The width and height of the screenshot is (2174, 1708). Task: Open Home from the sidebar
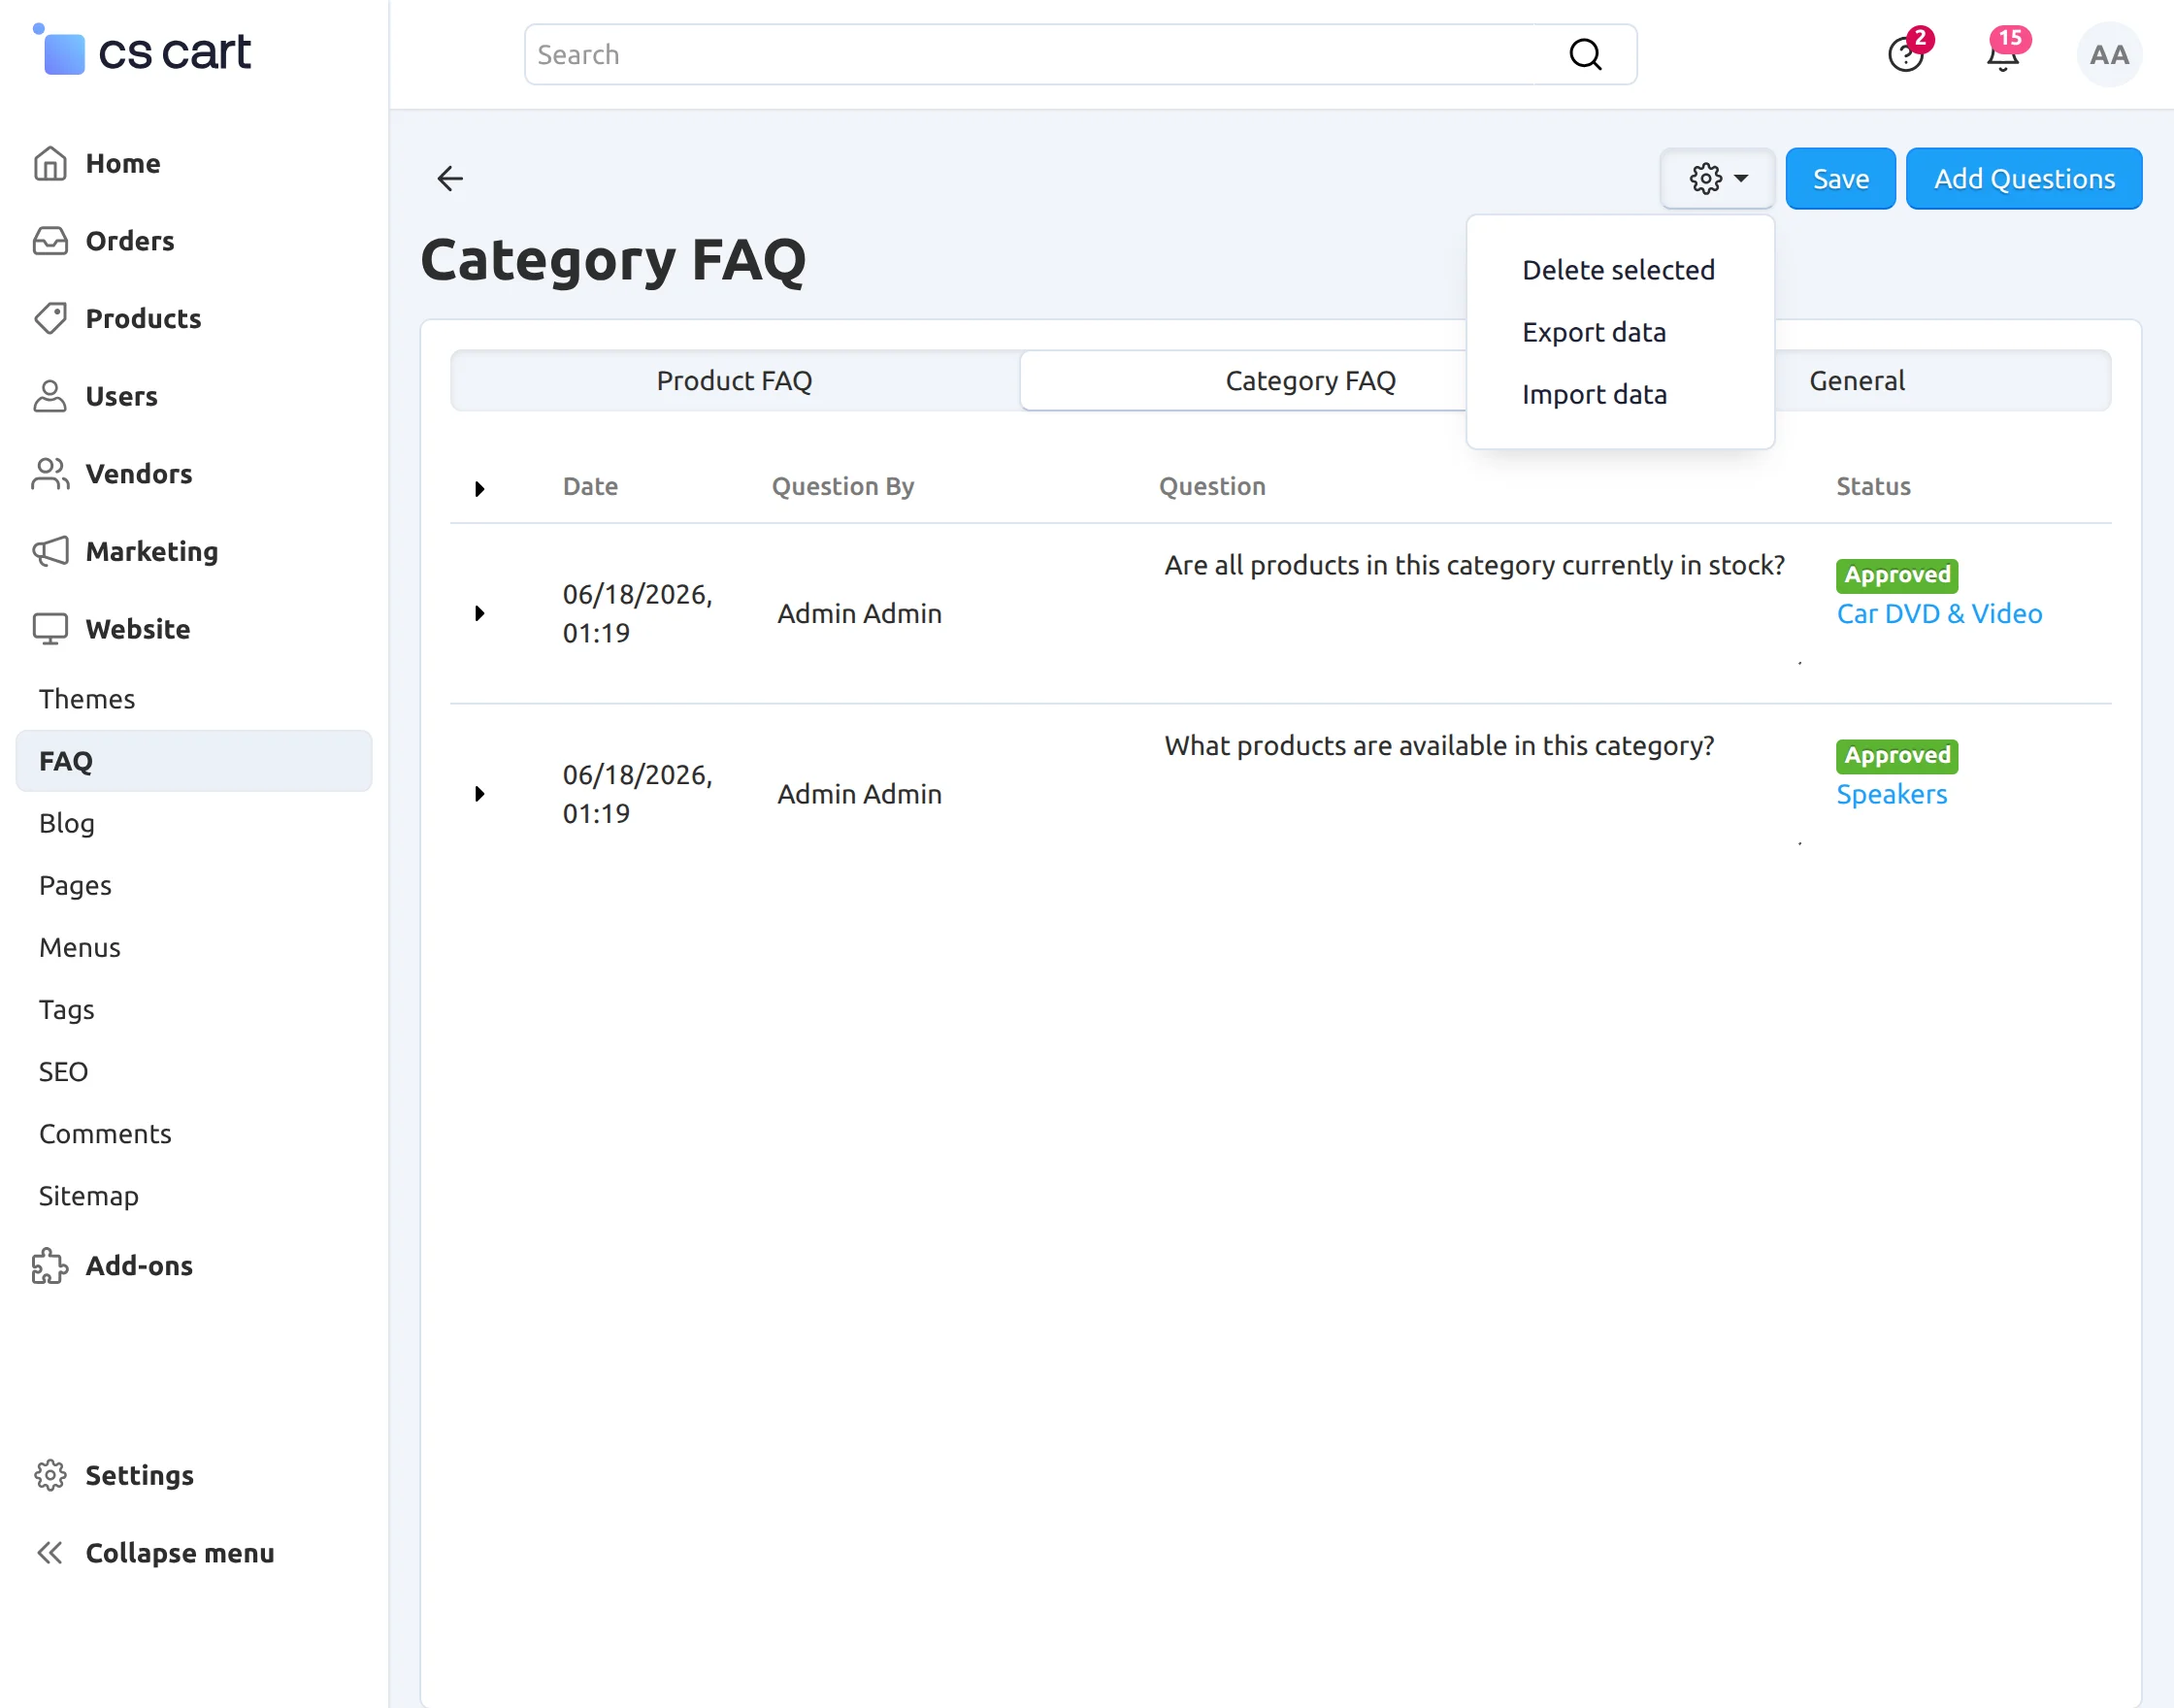tap(122, 163)
